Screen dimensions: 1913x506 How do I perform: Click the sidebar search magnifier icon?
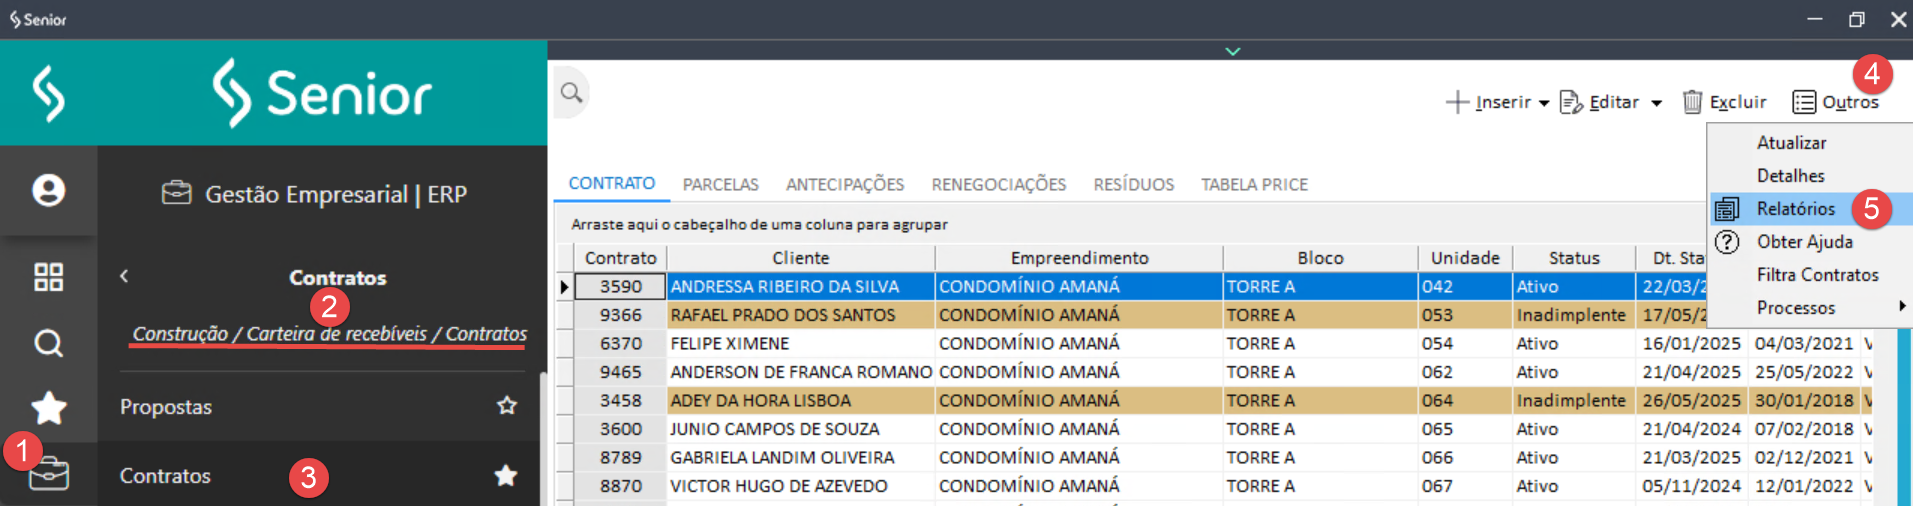[48, 344]
